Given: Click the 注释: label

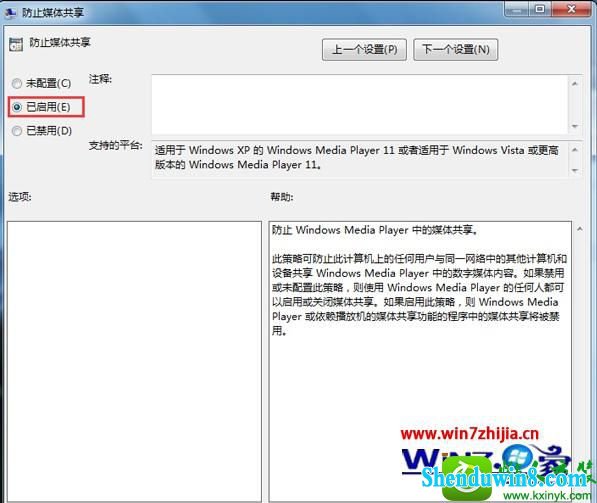Looking at the screenshot, I should [100, 79].
